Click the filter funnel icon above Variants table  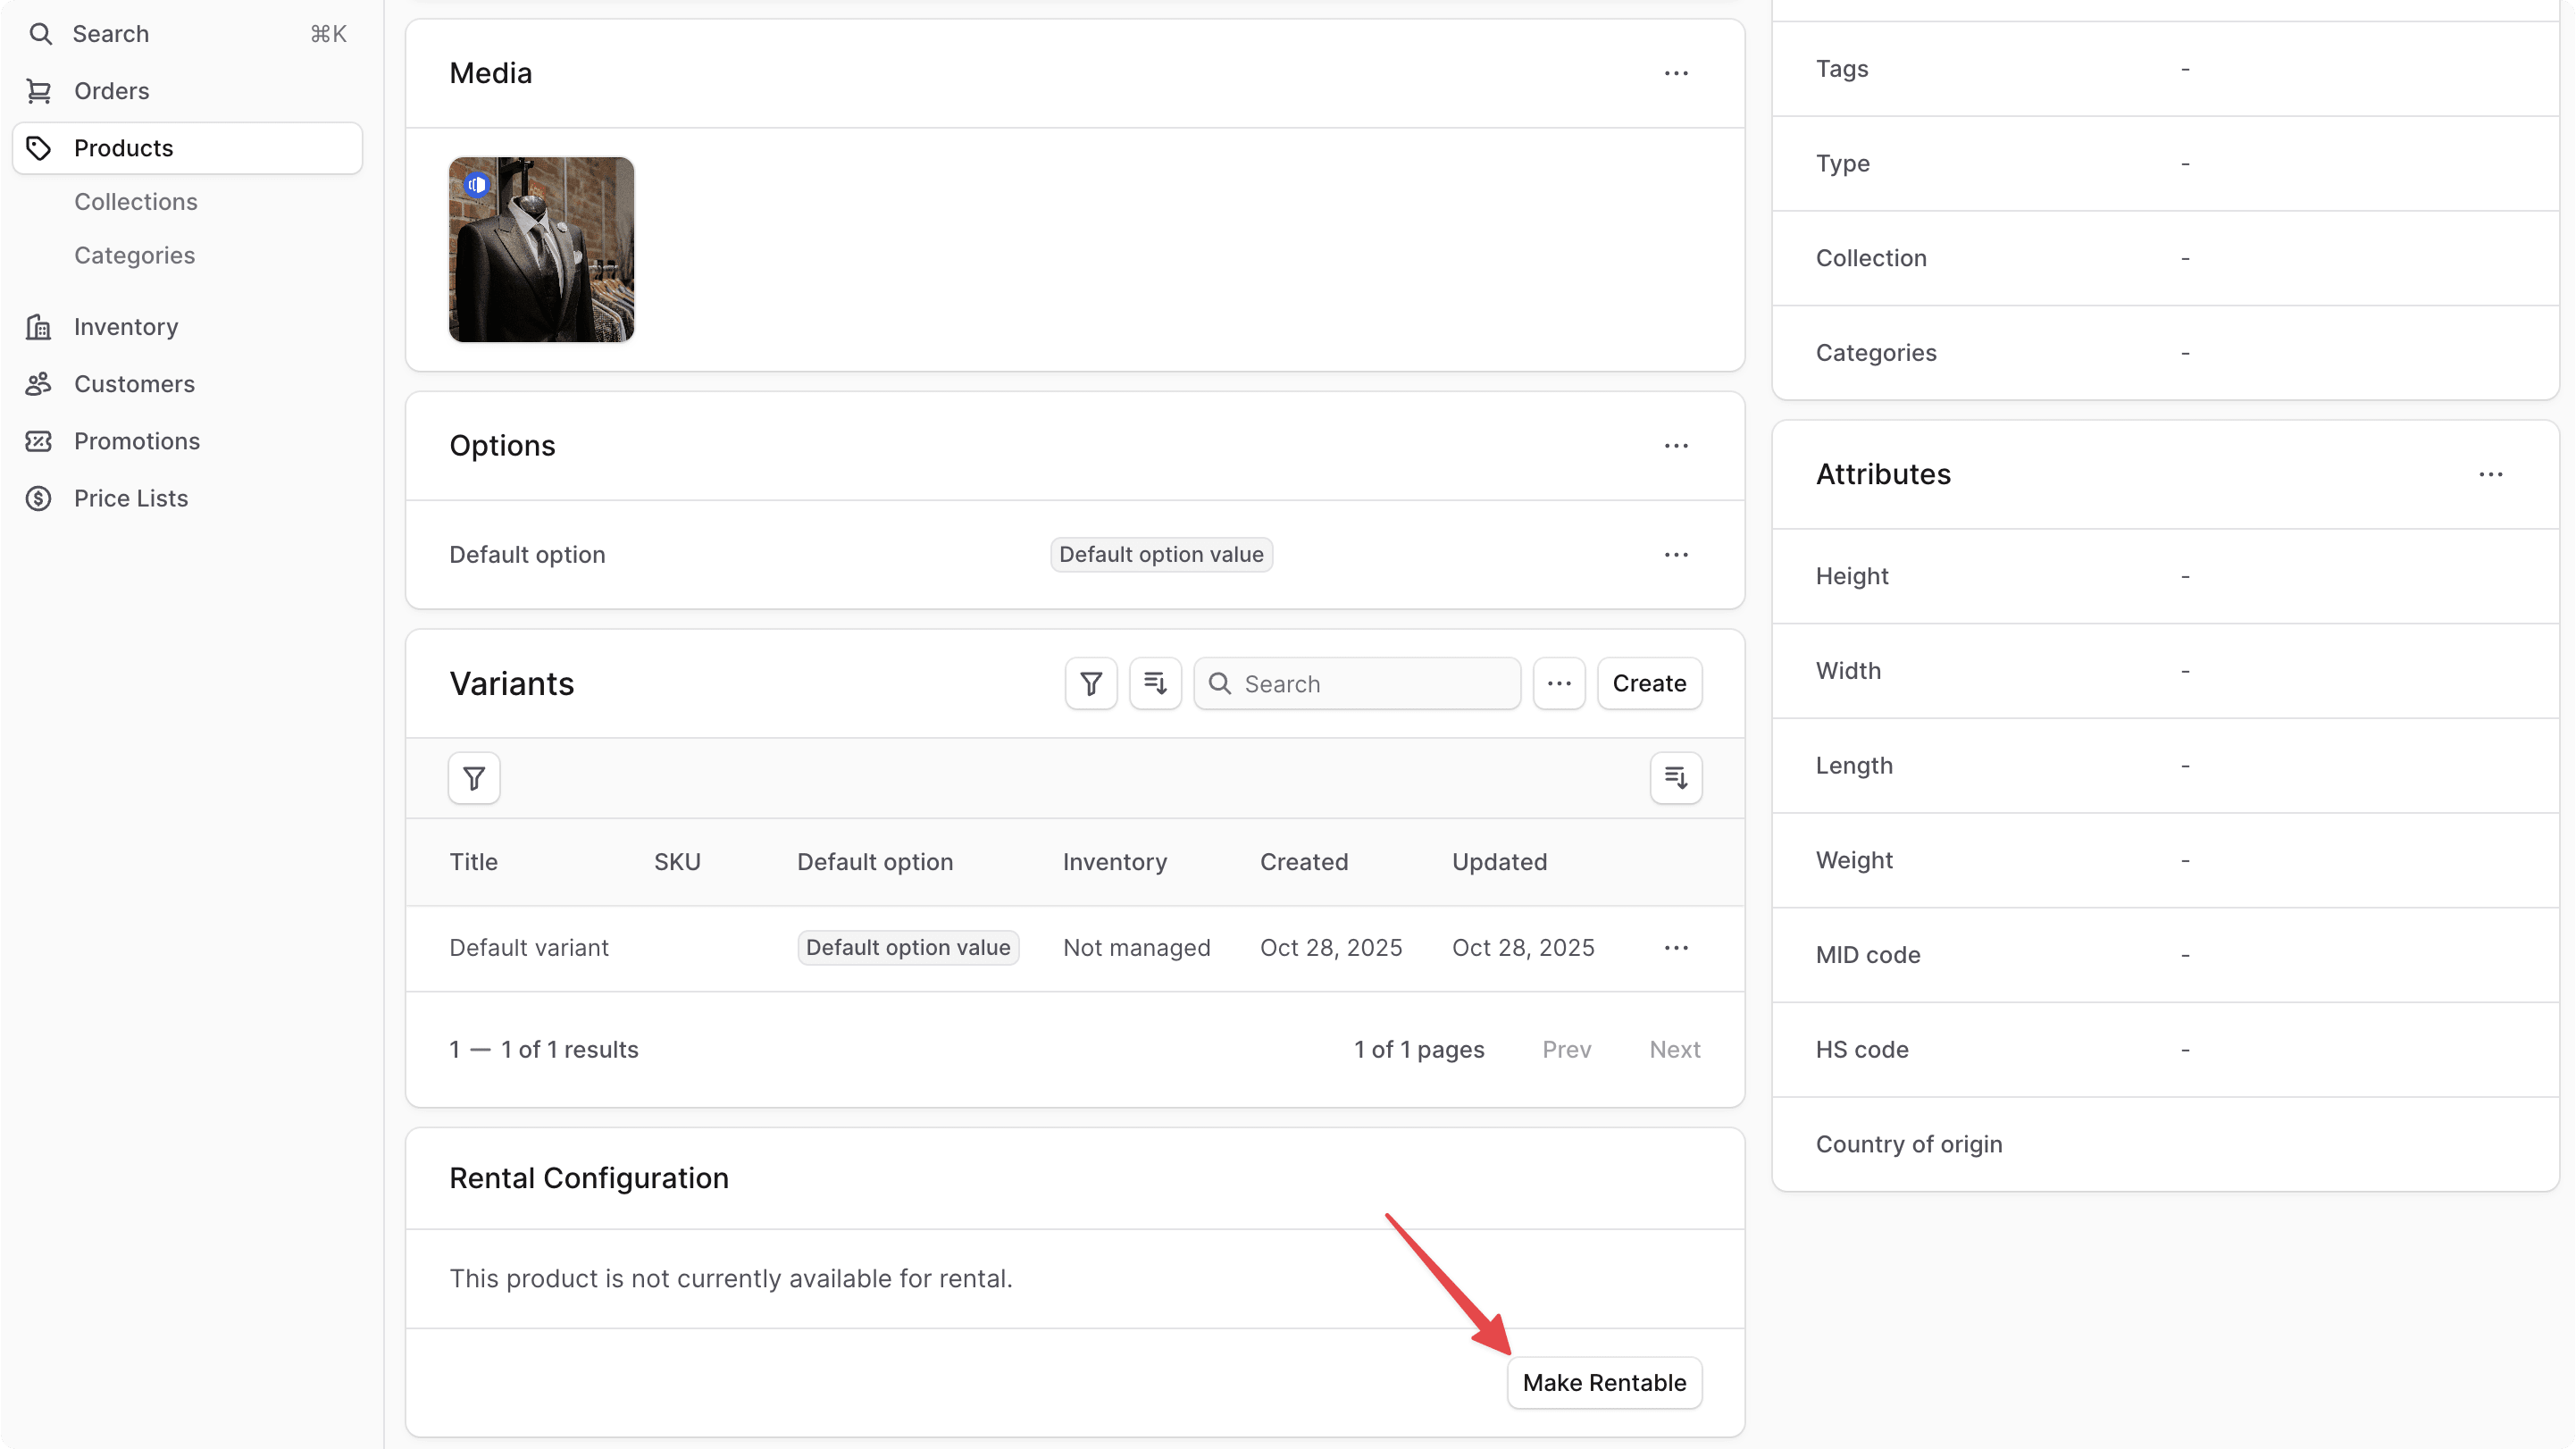click(x=1090, y=683)
